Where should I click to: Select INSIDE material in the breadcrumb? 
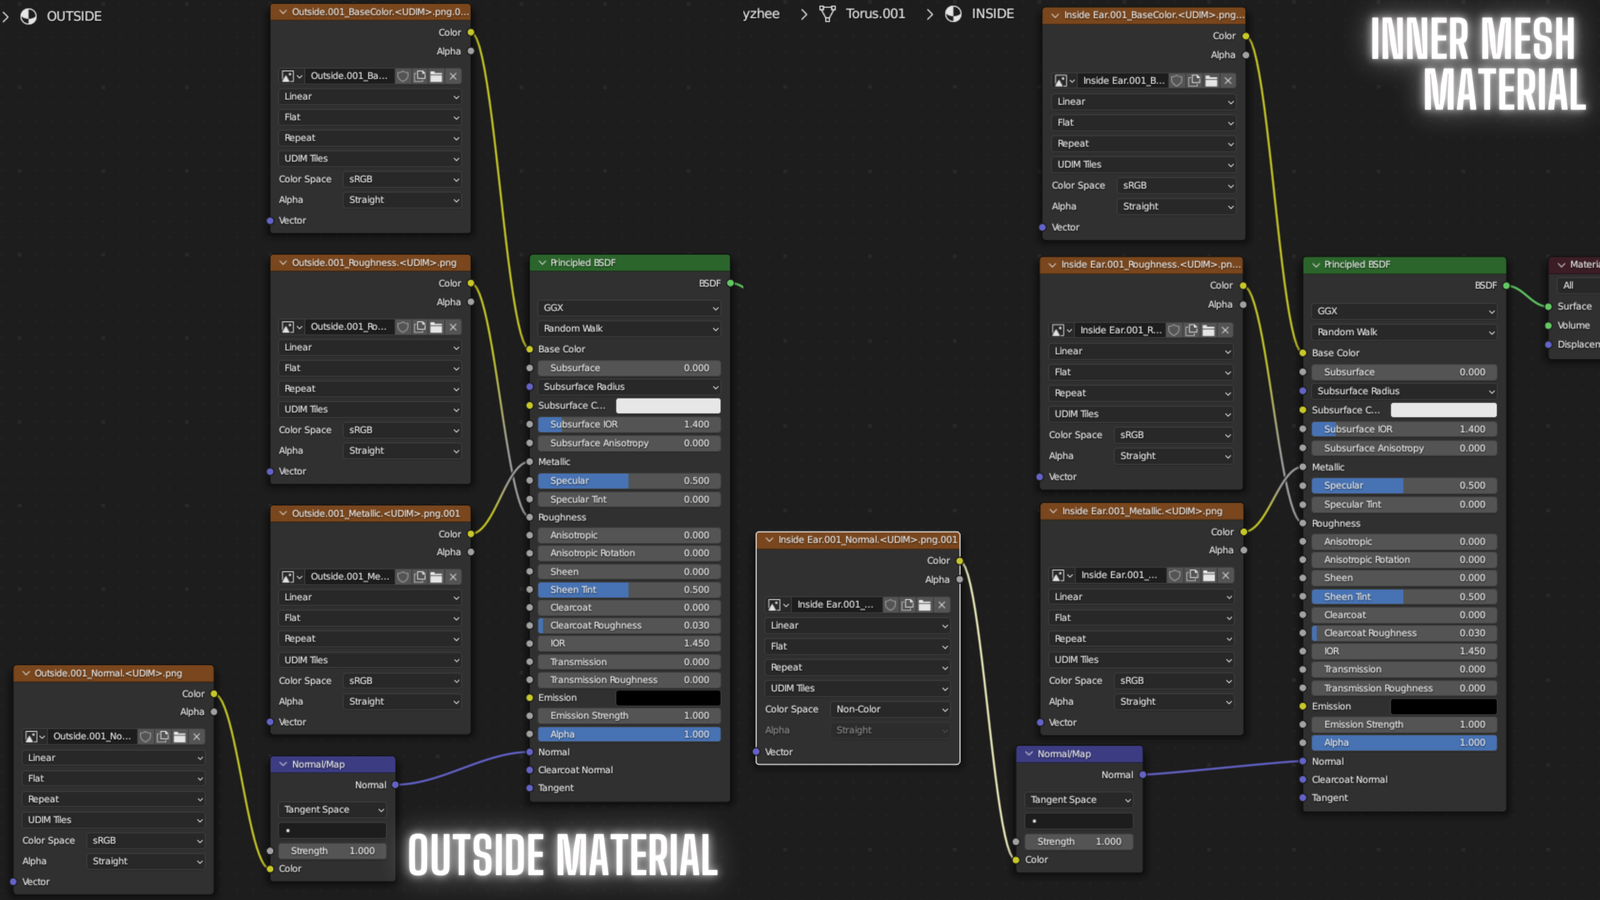click(x=993, y=14)
